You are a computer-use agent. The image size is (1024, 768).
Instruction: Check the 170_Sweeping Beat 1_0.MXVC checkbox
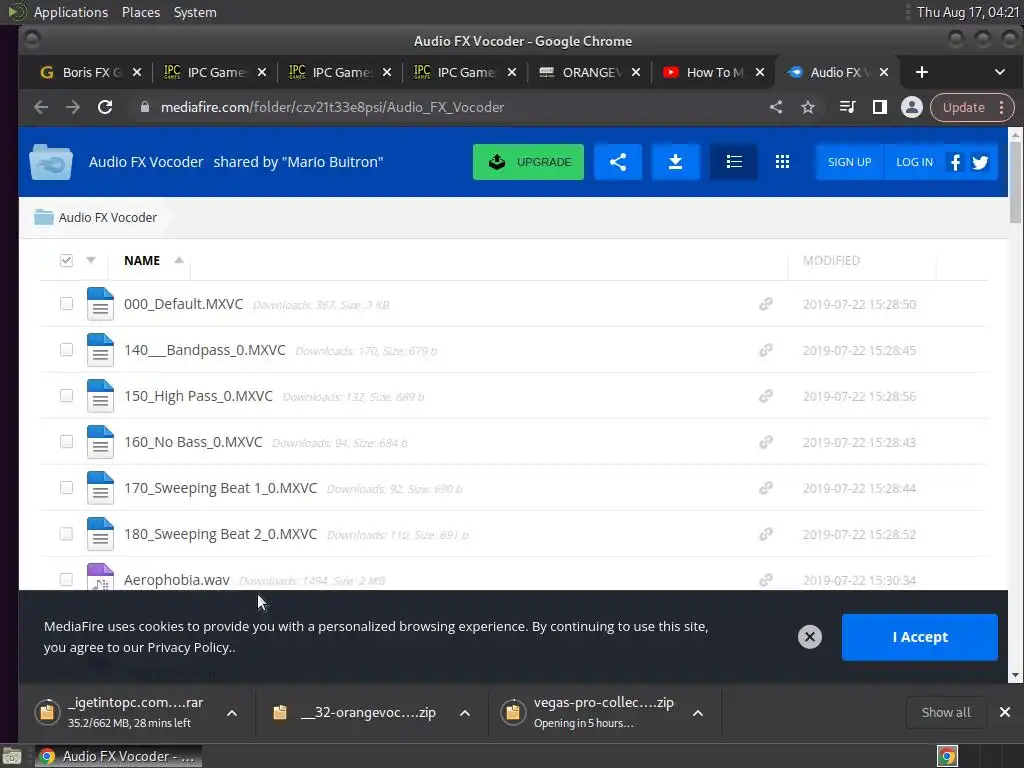(66, 488)
